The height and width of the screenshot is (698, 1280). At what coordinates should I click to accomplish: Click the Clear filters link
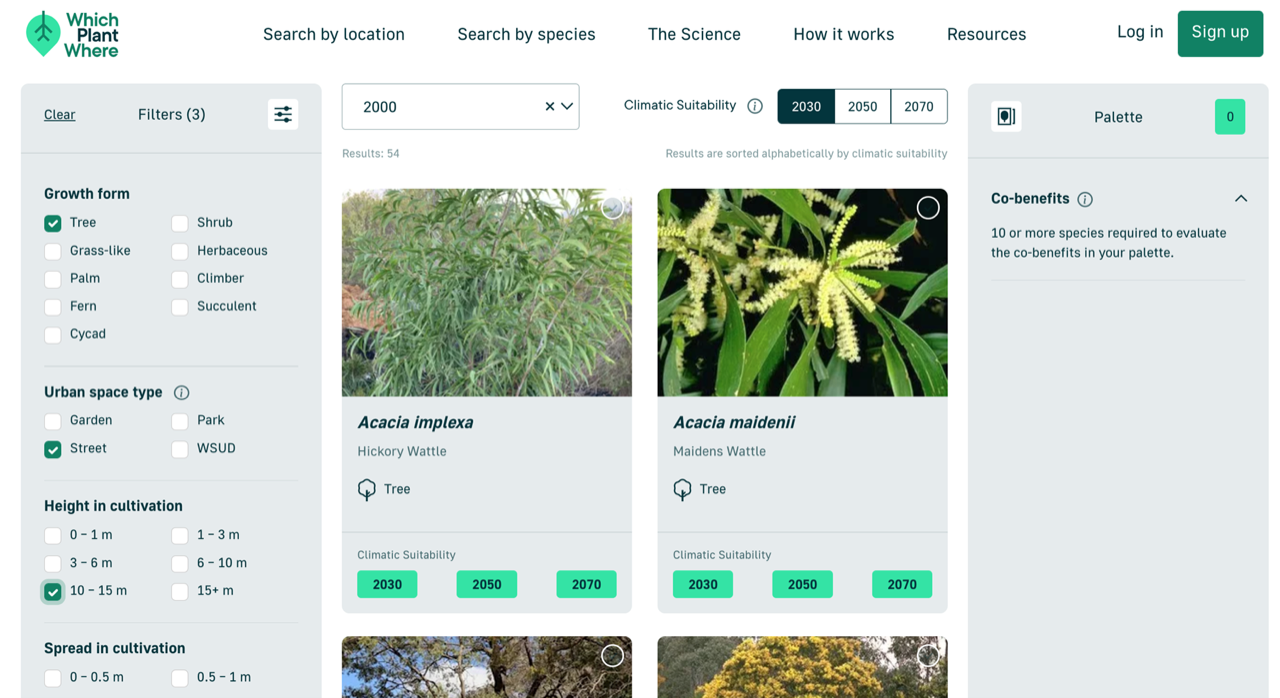[x=60, y=115]
